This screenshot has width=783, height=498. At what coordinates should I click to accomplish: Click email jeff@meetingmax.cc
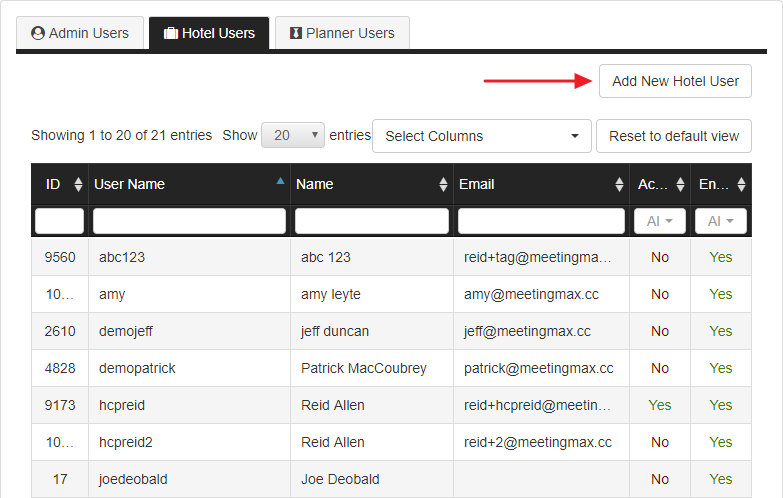(x=527, y=332)
